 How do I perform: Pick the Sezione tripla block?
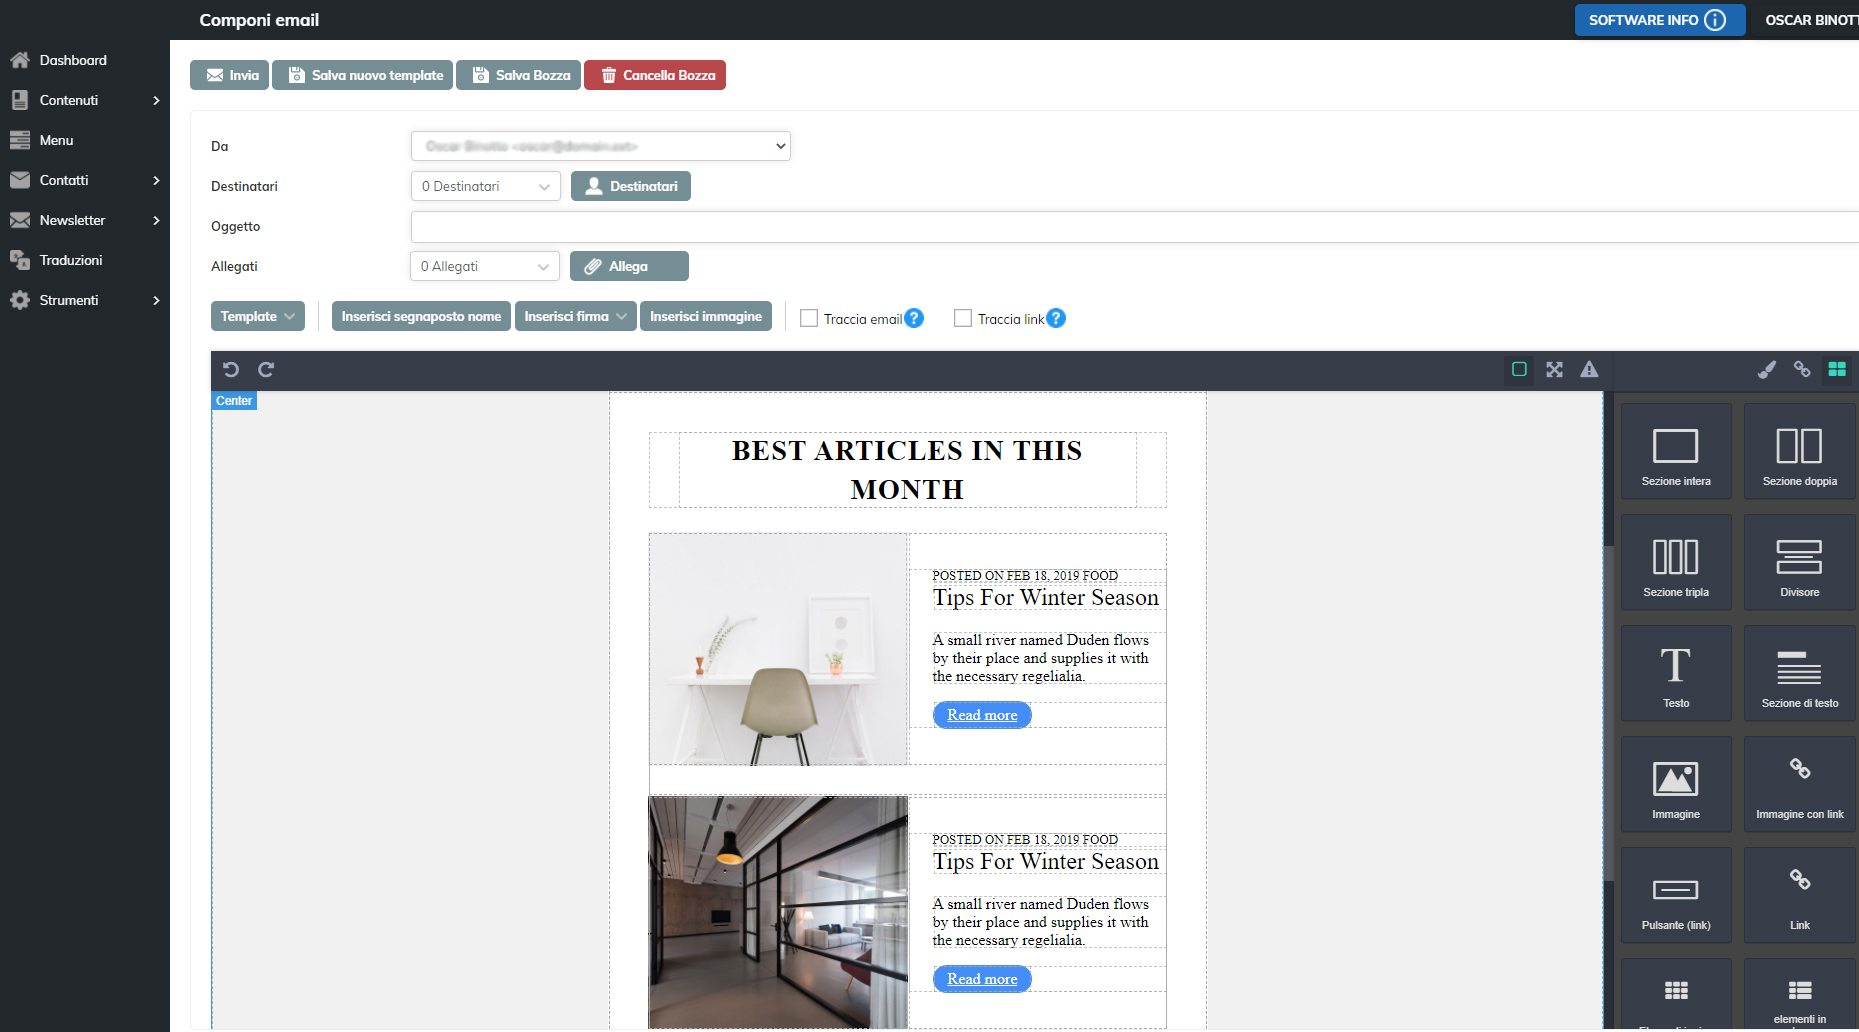pyautogui.click(x=1676, y=562)
